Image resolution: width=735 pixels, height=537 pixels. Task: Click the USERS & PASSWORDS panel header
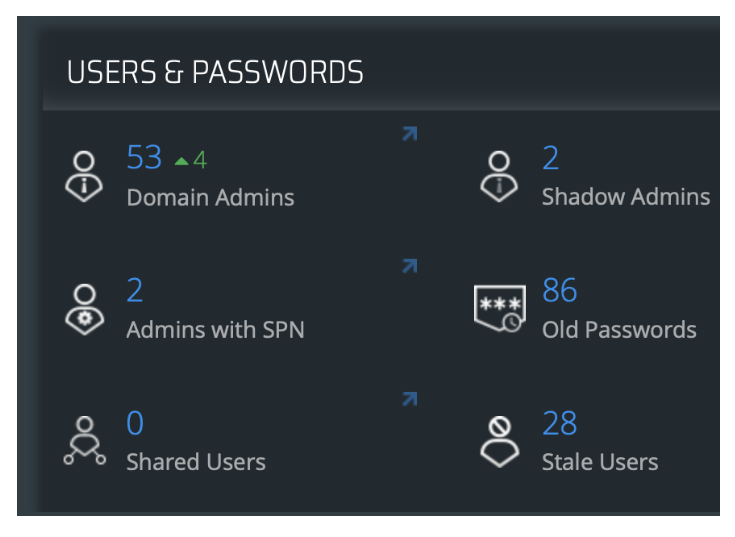(x=215, y=73)
